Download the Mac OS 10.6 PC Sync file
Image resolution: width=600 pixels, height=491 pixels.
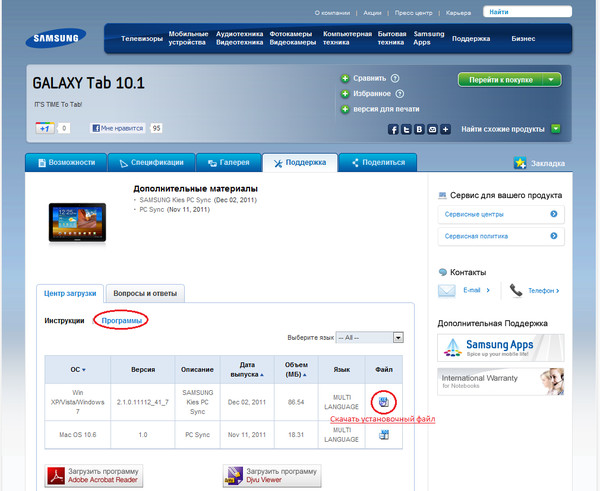pyautogui.click(x=384, y=435)
